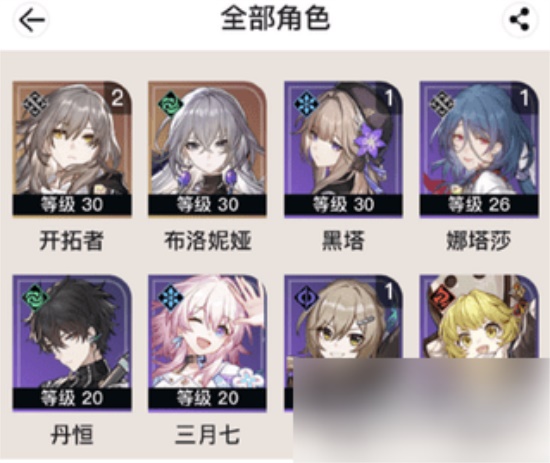Click the ice element icon on 黑塔
550x463 pixels.
[307, 104]
